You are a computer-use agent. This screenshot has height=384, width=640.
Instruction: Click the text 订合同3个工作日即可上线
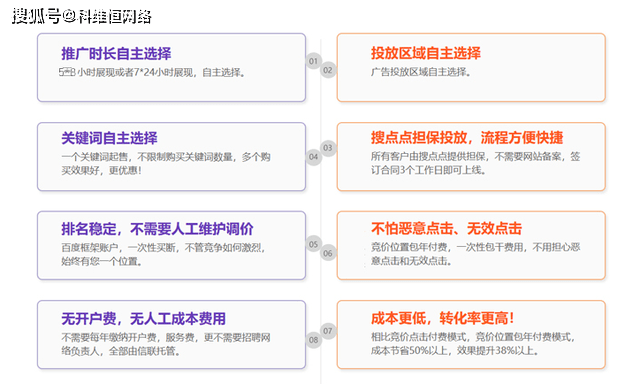click(x=428, y=170)
